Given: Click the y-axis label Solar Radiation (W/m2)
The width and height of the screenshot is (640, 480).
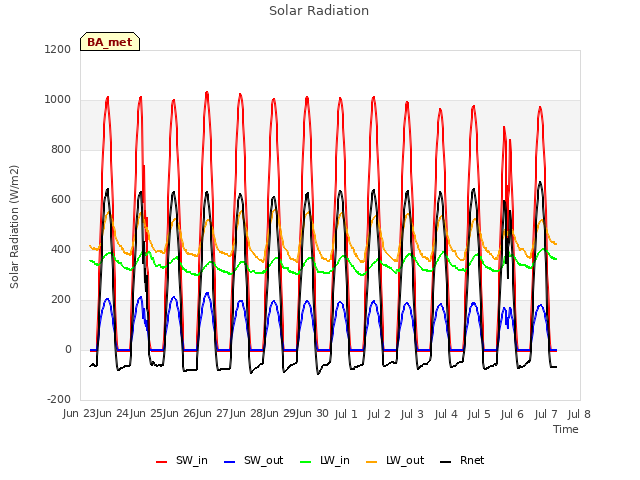Looking at the screenshot, I should tap(14, 227).
